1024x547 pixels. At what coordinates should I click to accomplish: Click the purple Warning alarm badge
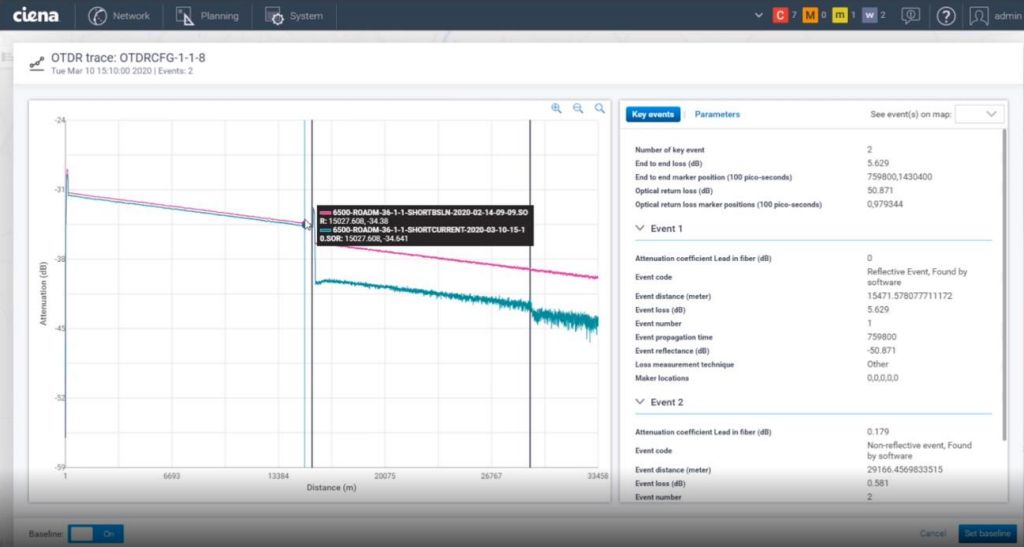pyautogui.click(x=869, y=15)
